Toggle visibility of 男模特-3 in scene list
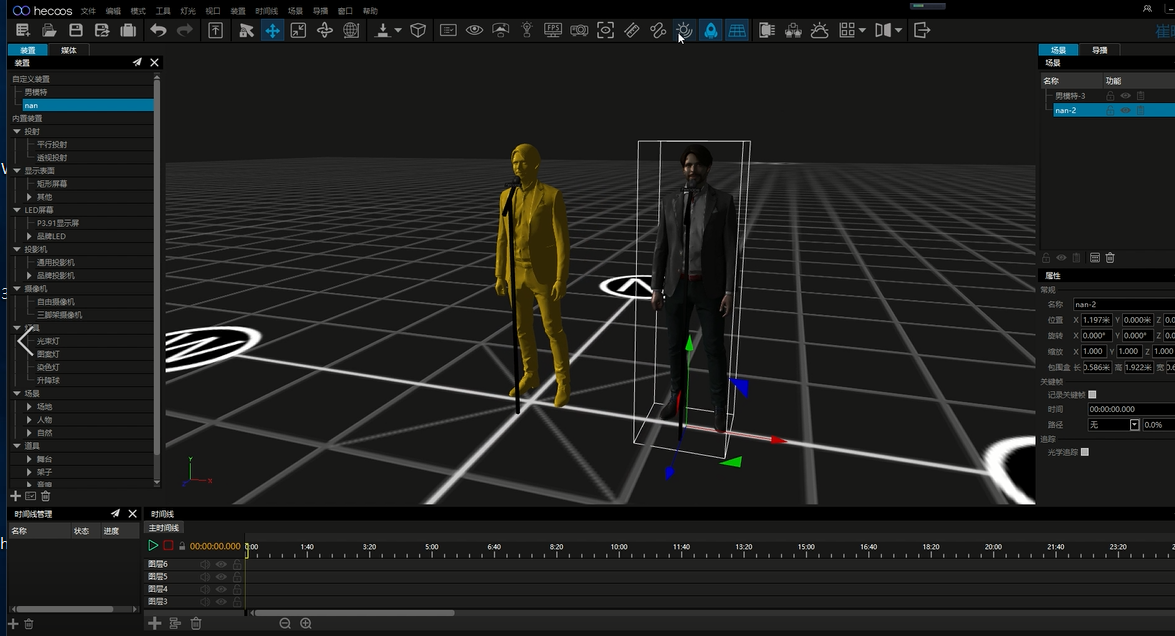 pyautogui.click(x=1125, y=96)
